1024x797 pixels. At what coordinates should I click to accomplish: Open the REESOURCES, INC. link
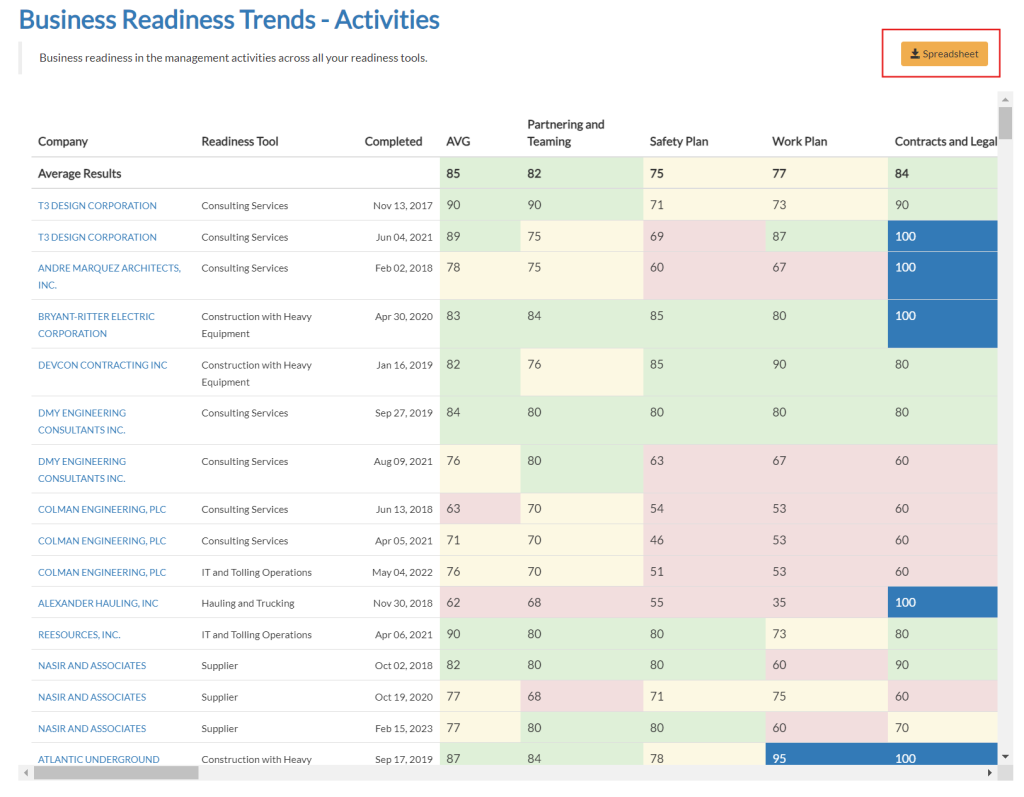click(x=79, y=635)
